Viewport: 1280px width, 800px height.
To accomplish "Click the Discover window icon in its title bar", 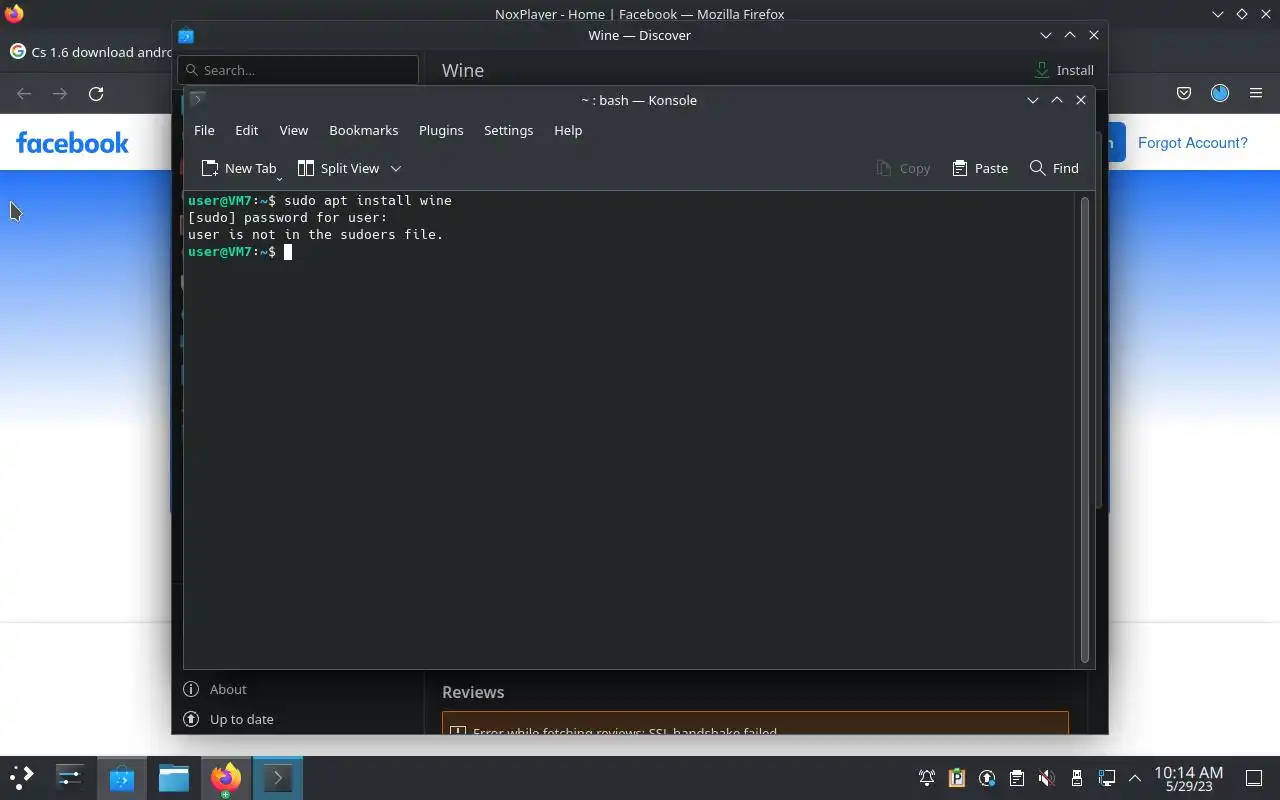I will [x=186, y=35].
